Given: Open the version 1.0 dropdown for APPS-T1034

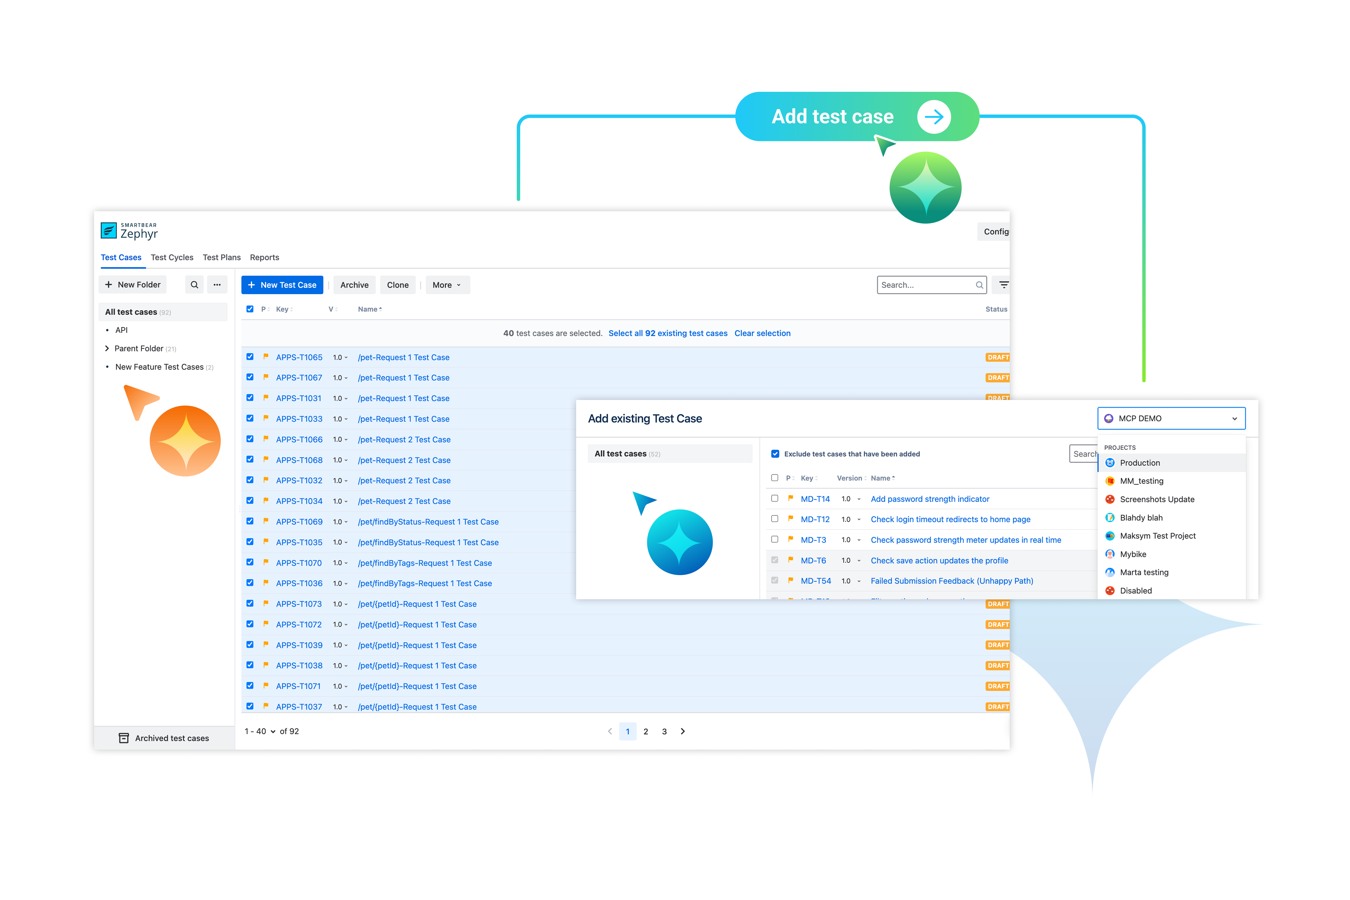Looking at the screenshot, I should click(341, 501).
